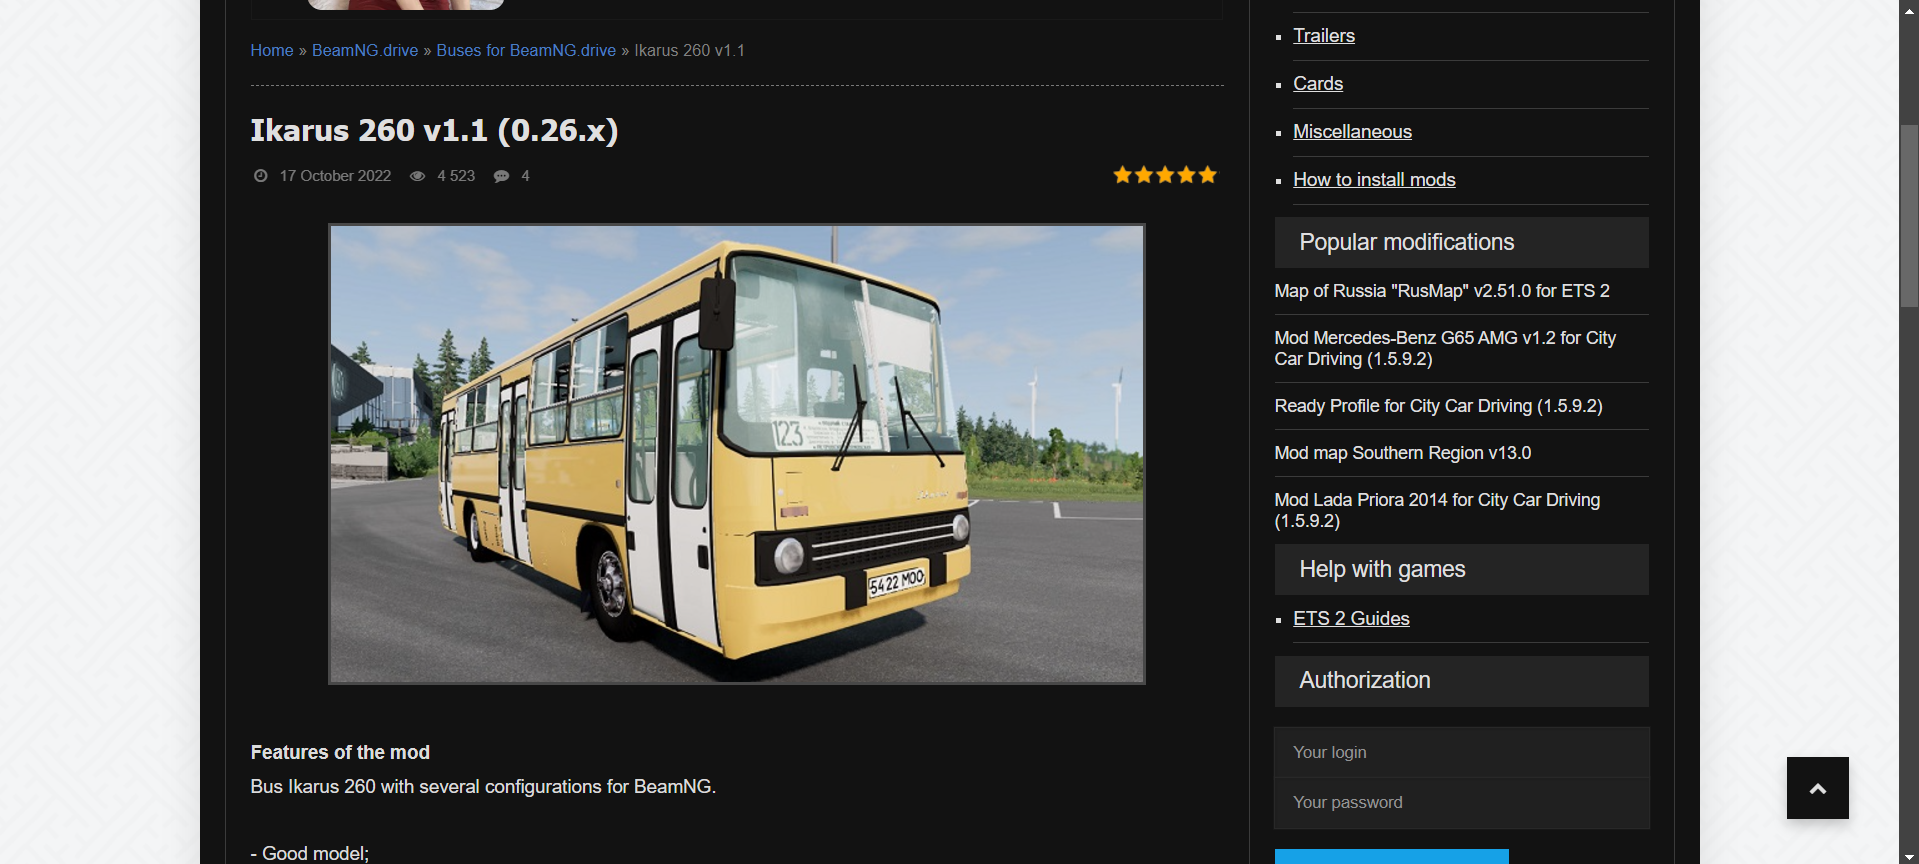This screenshot has height=864, width=1919.
Task: Open the Trailers category
Action: [1324, 36]
